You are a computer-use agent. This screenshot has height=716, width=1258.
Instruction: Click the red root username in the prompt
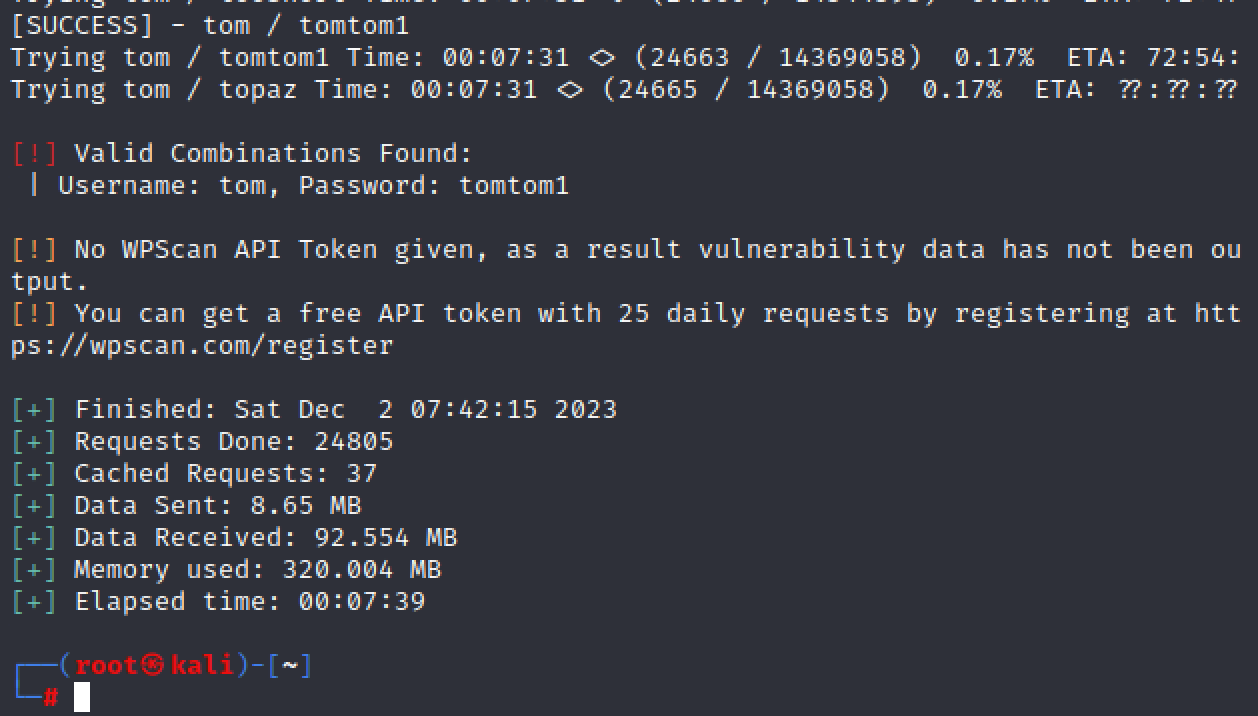pyautogui.click(x=107, y=665)
